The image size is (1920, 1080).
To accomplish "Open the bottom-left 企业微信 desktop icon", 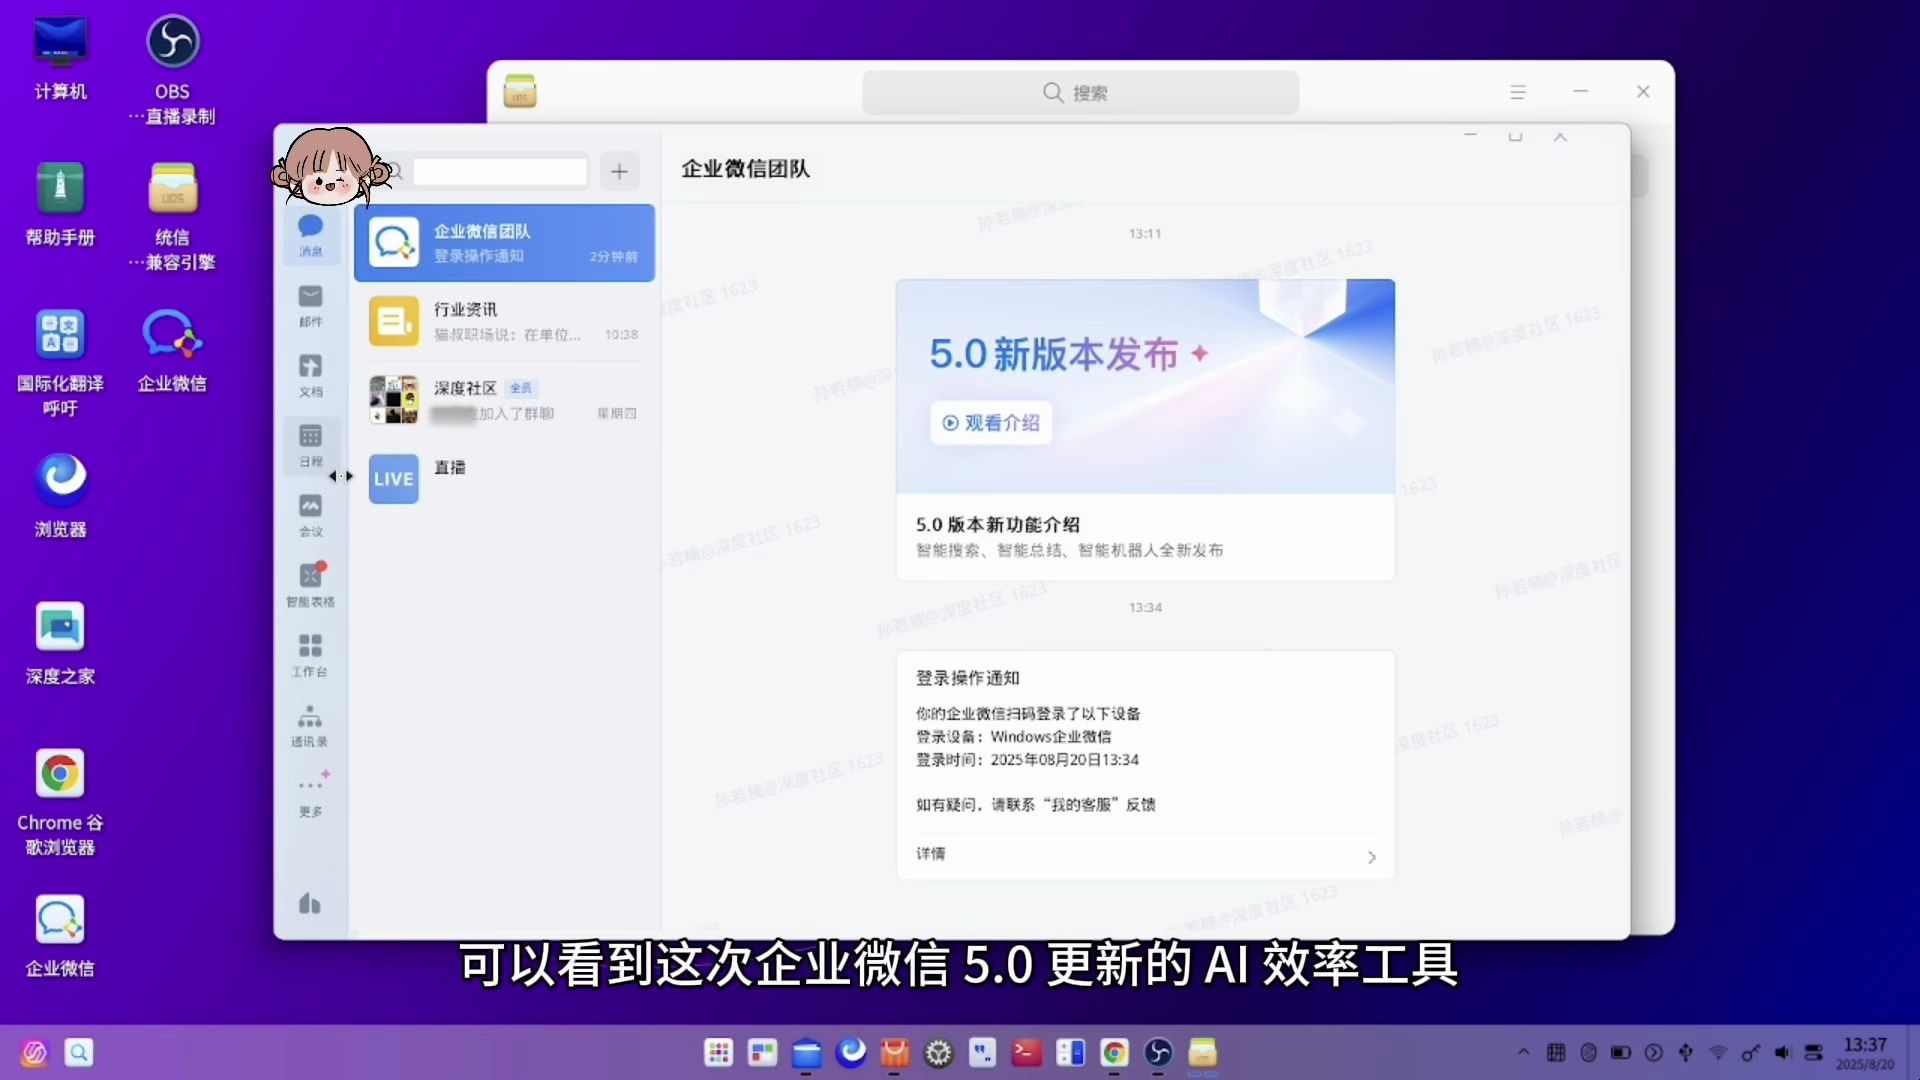I will coord(60,935).
